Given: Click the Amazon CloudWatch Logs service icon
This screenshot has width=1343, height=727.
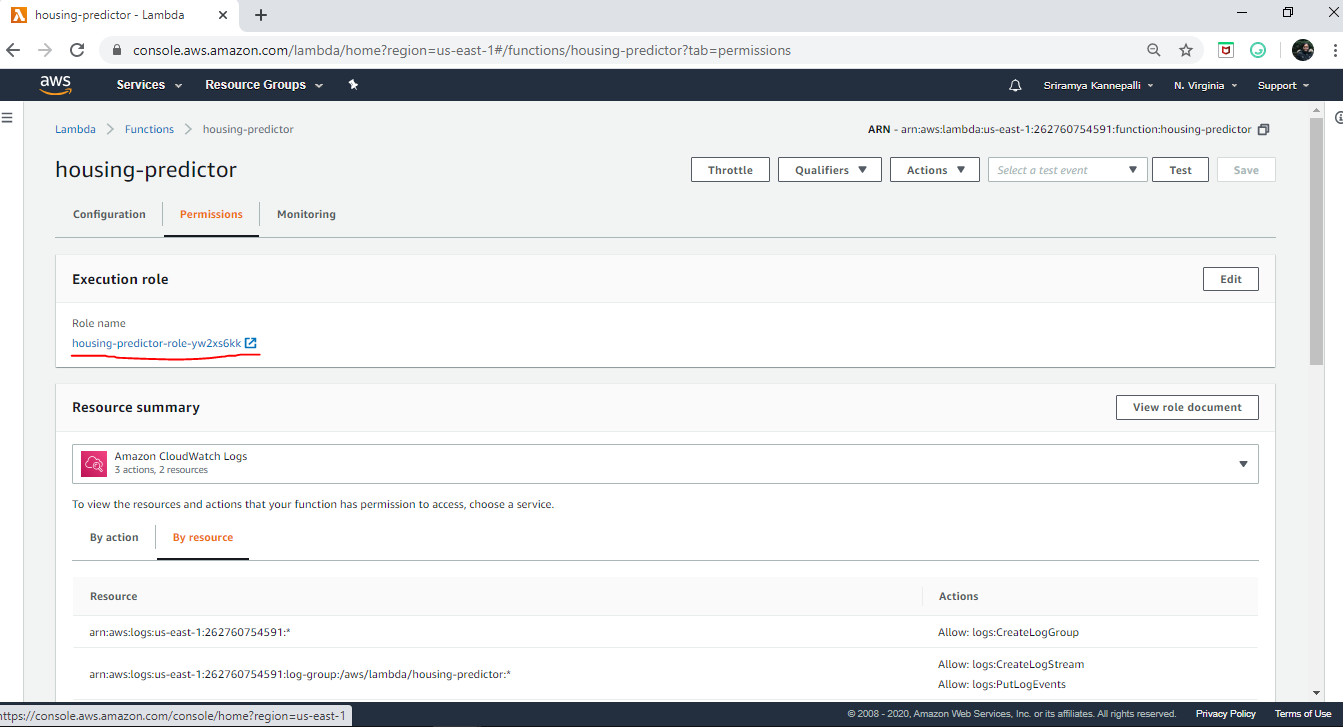Looking at the screenshot, I should tap(94, 463).
